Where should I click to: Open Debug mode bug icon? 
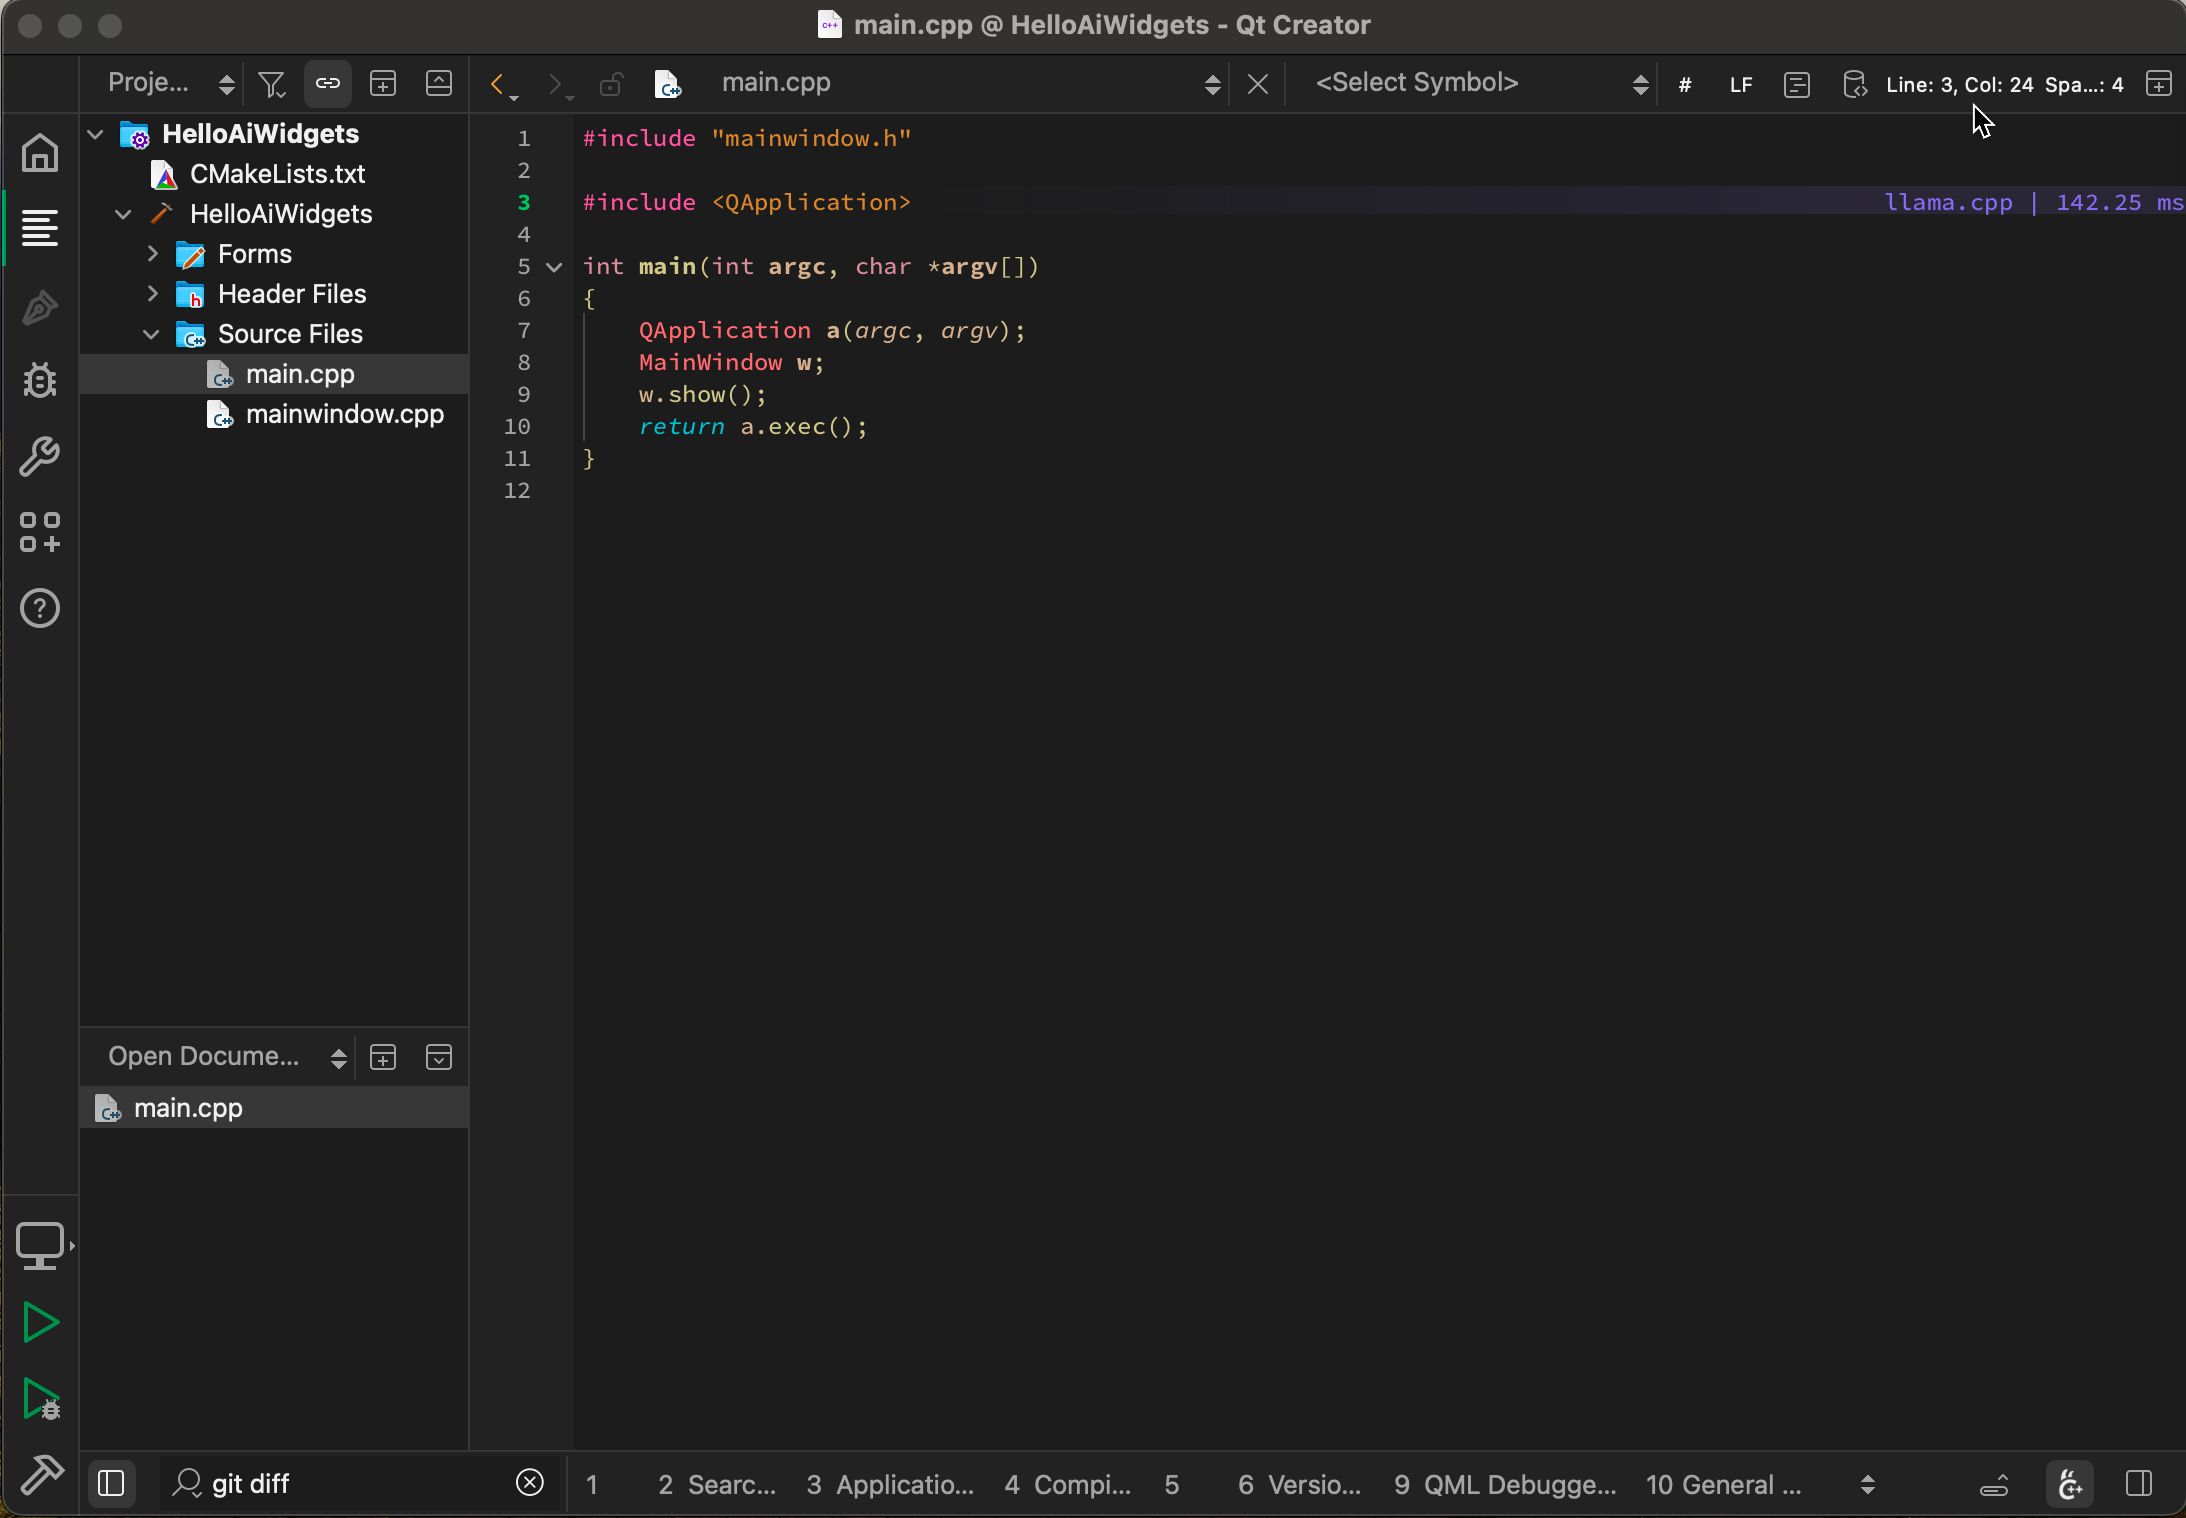coord(40,380)
